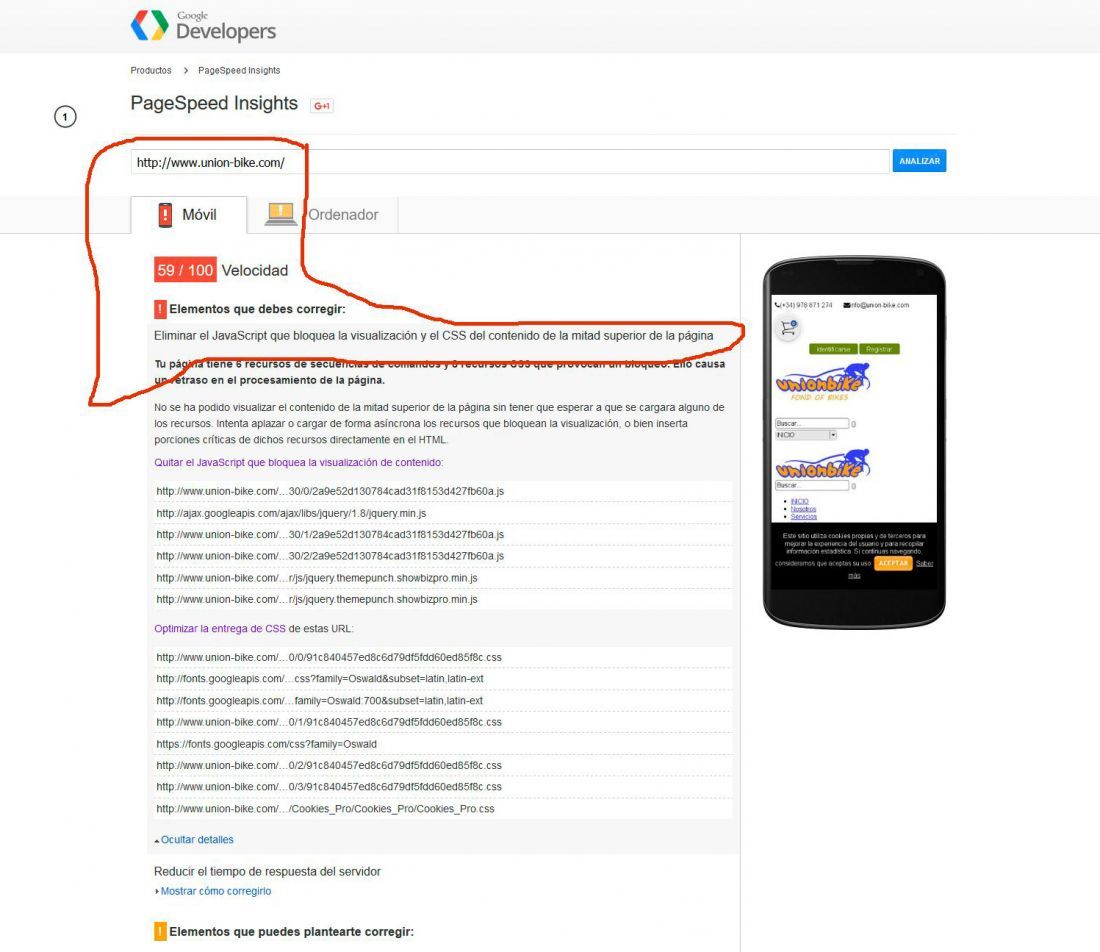Click URL ending 30/1/2a9e52d130784cad31f8153d427fb60a.js
Image resolution: width=1100 pixels, height=952 pixels.
pyautogui.click(x=443, y=535)
